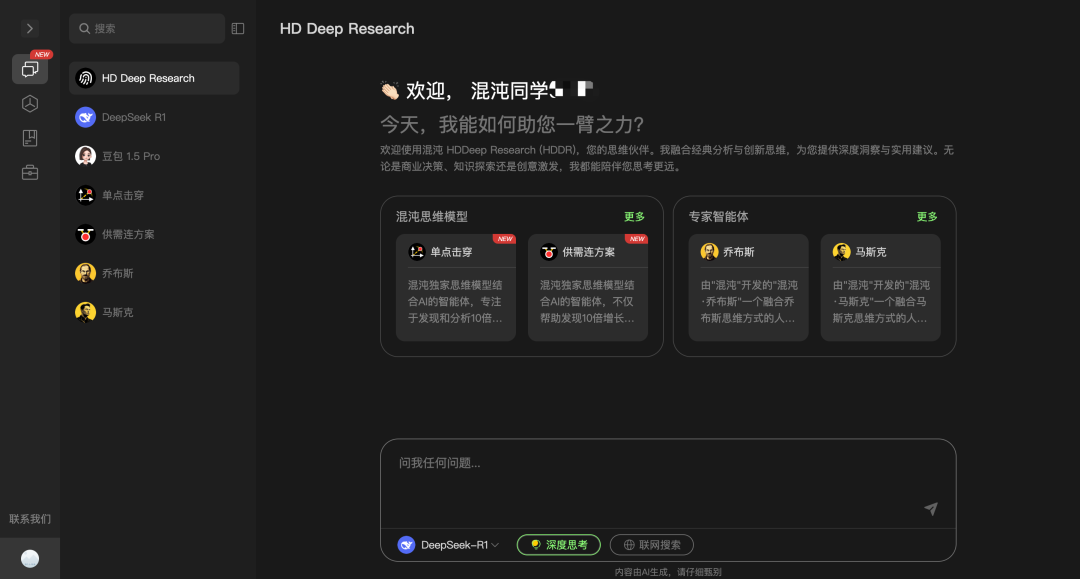The image size is (1080, 579).
Task: Select 马斯克 in the sidebar list
Action: point(154,313)
